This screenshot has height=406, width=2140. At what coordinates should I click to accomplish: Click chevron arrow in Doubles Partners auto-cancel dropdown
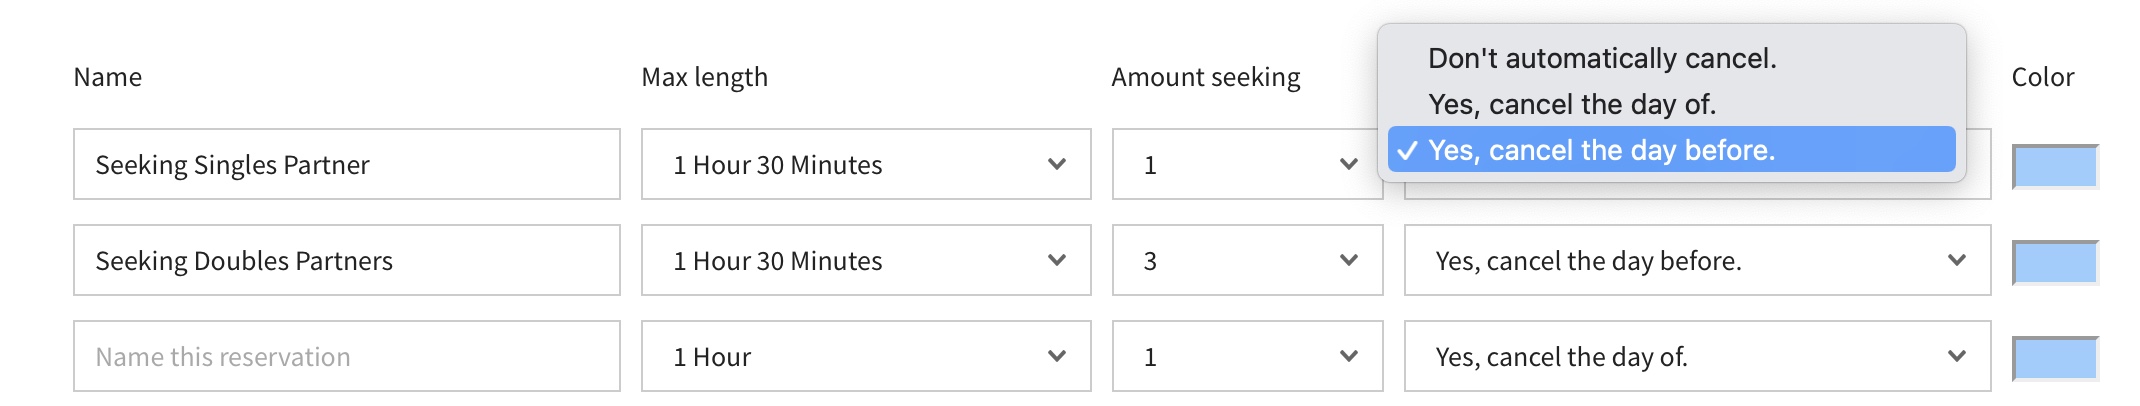(1957, 261)
